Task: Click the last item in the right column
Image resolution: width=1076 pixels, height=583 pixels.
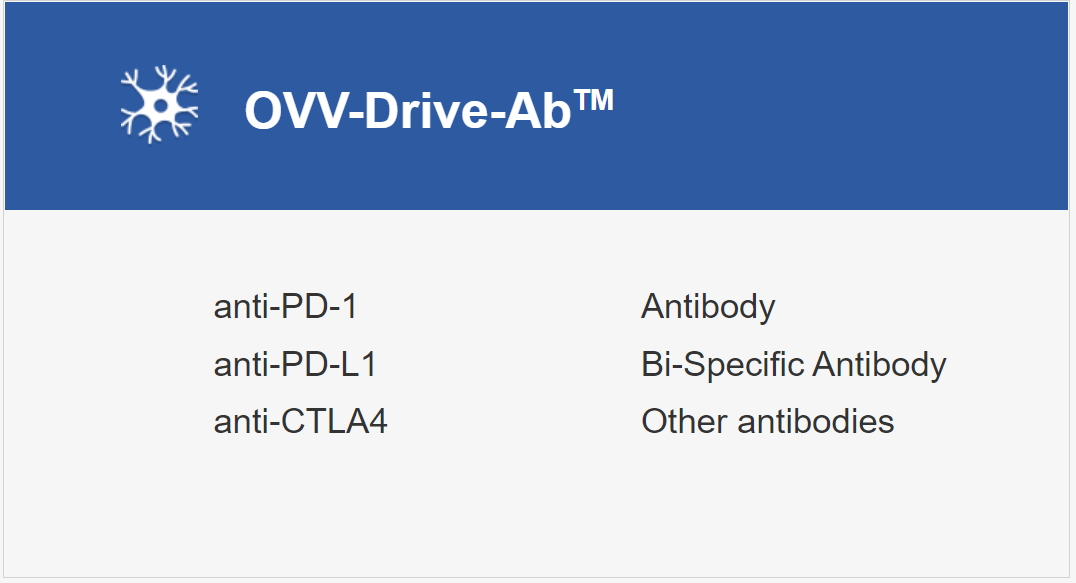Action: click(x=767, y=422)
